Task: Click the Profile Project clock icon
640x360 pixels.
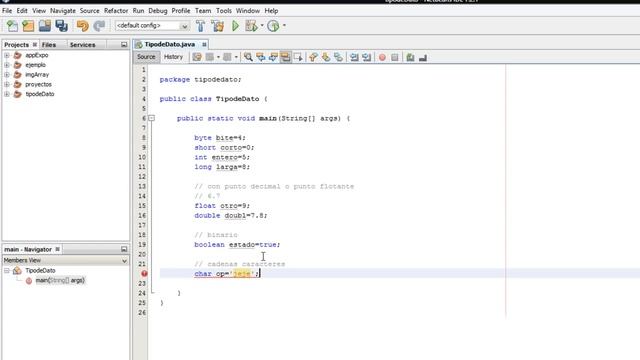Action: pyautogui.click(x=273, y=26)
